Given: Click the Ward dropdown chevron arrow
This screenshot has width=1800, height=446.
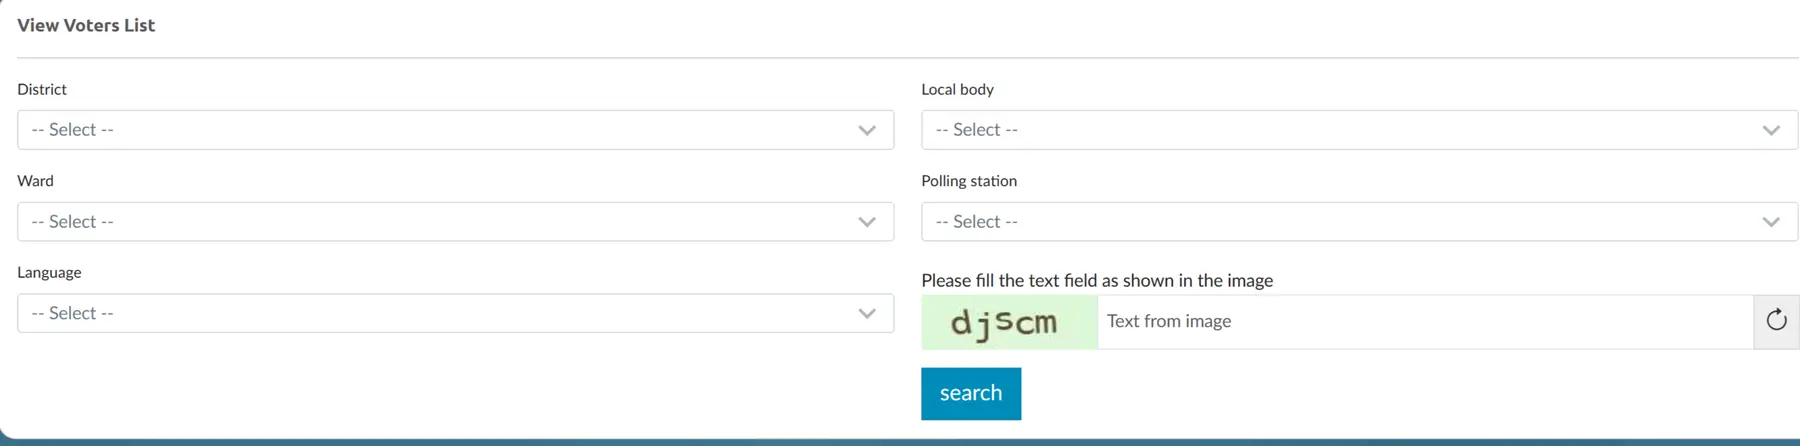Looking at the screenshot, I should pyautogui.click(x=867, y=222).
